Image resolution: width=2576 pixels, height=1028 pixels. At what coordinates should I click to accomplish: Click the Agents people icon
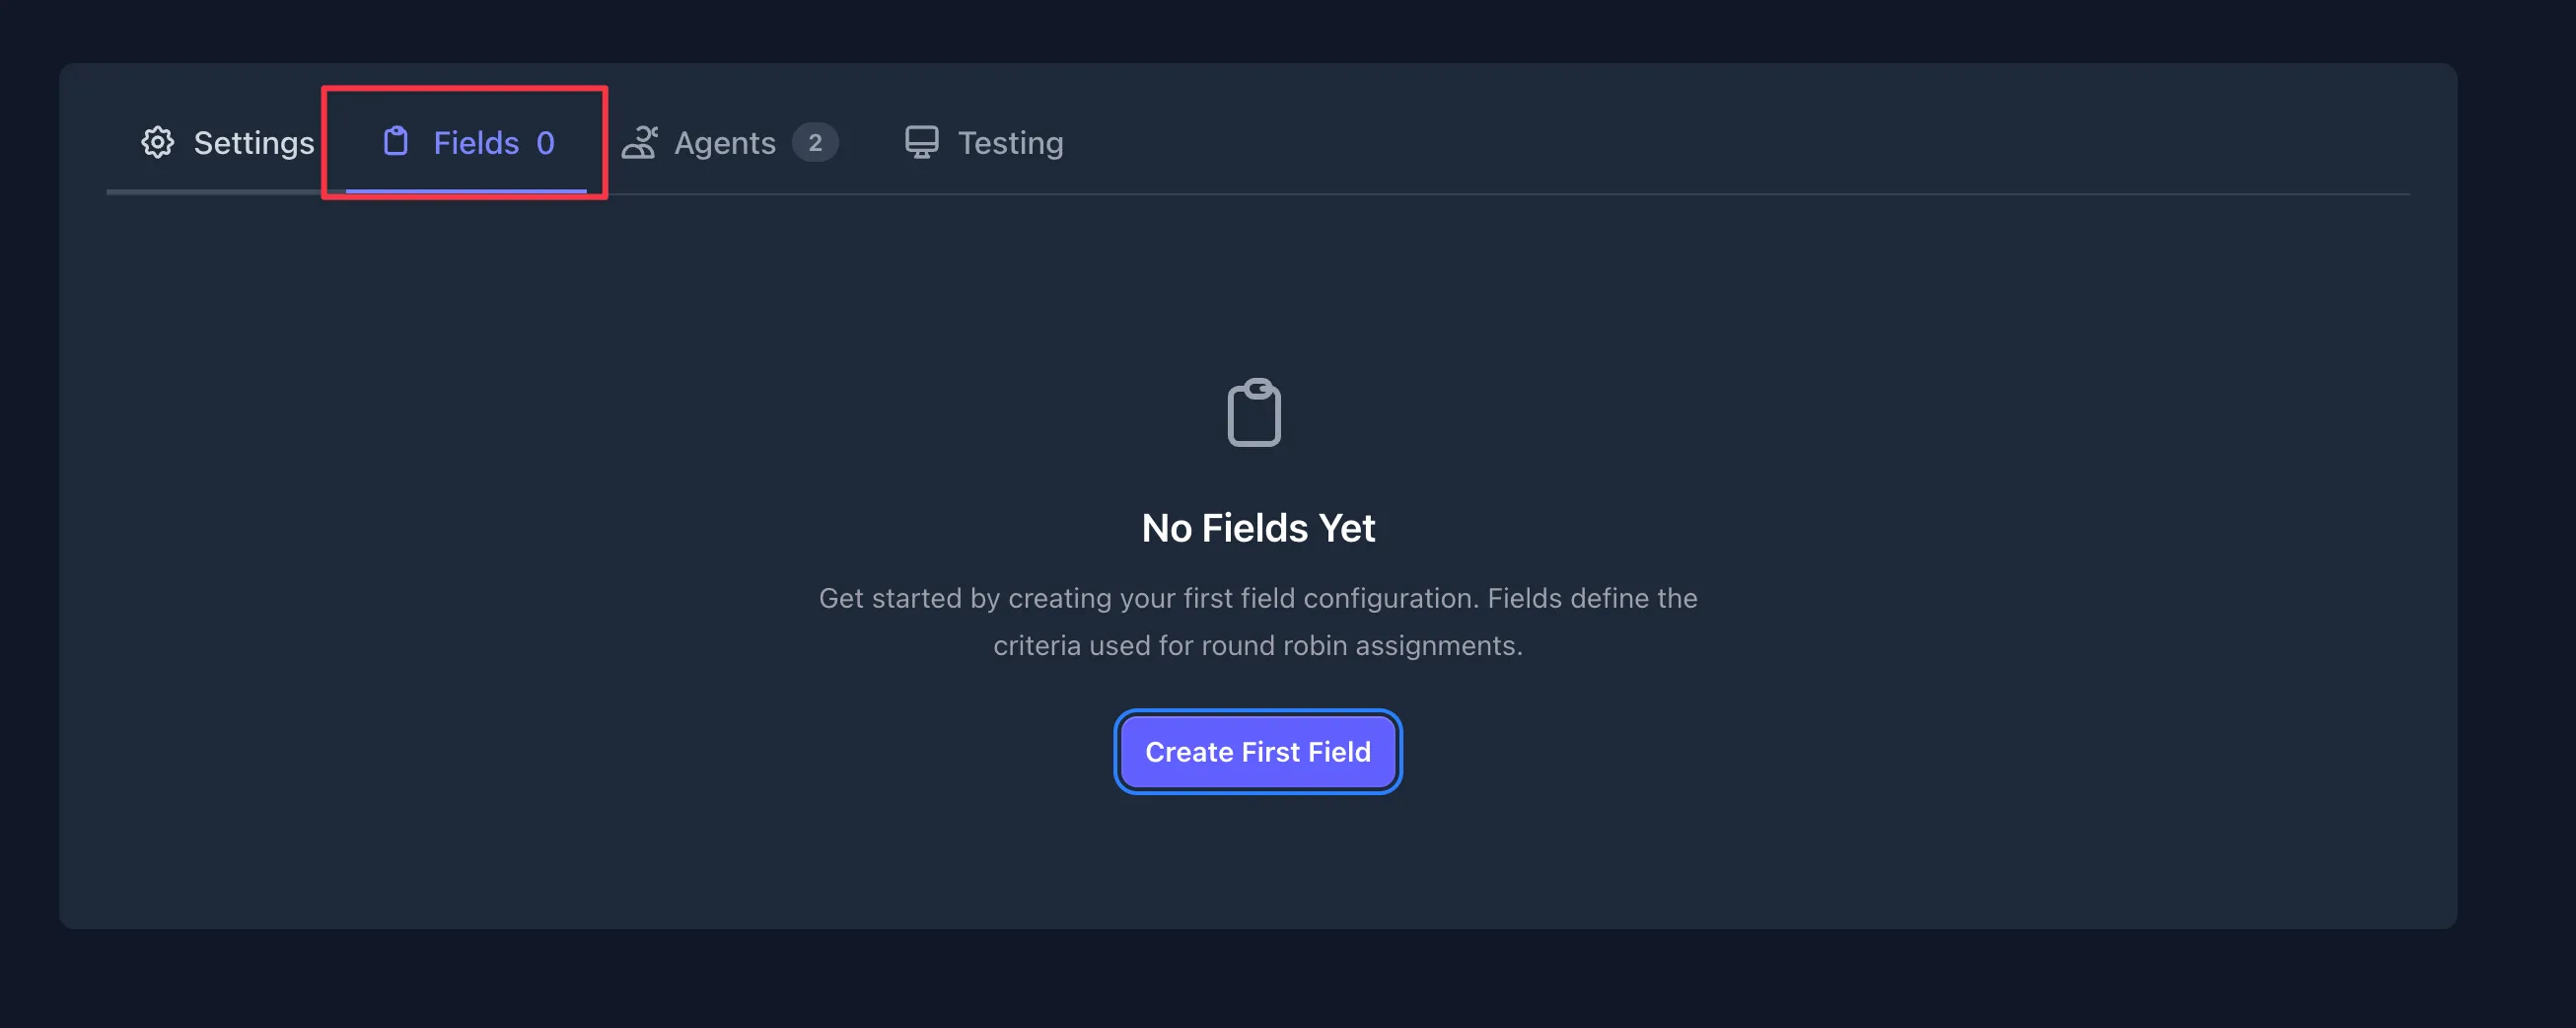click(x=642, y=143)
